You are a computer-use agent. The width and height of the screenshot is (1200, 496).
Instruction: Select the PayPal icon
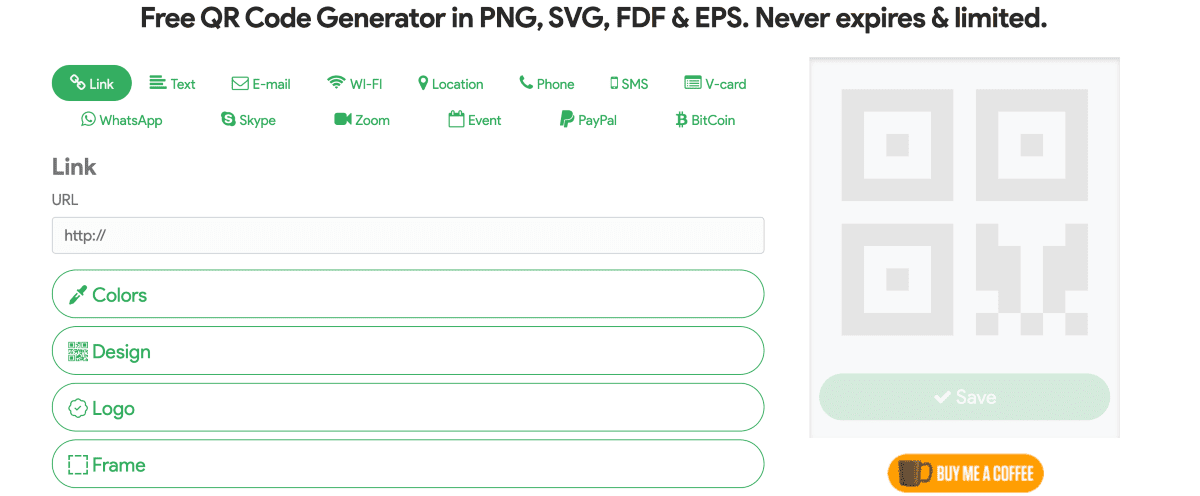pos(567,120)
